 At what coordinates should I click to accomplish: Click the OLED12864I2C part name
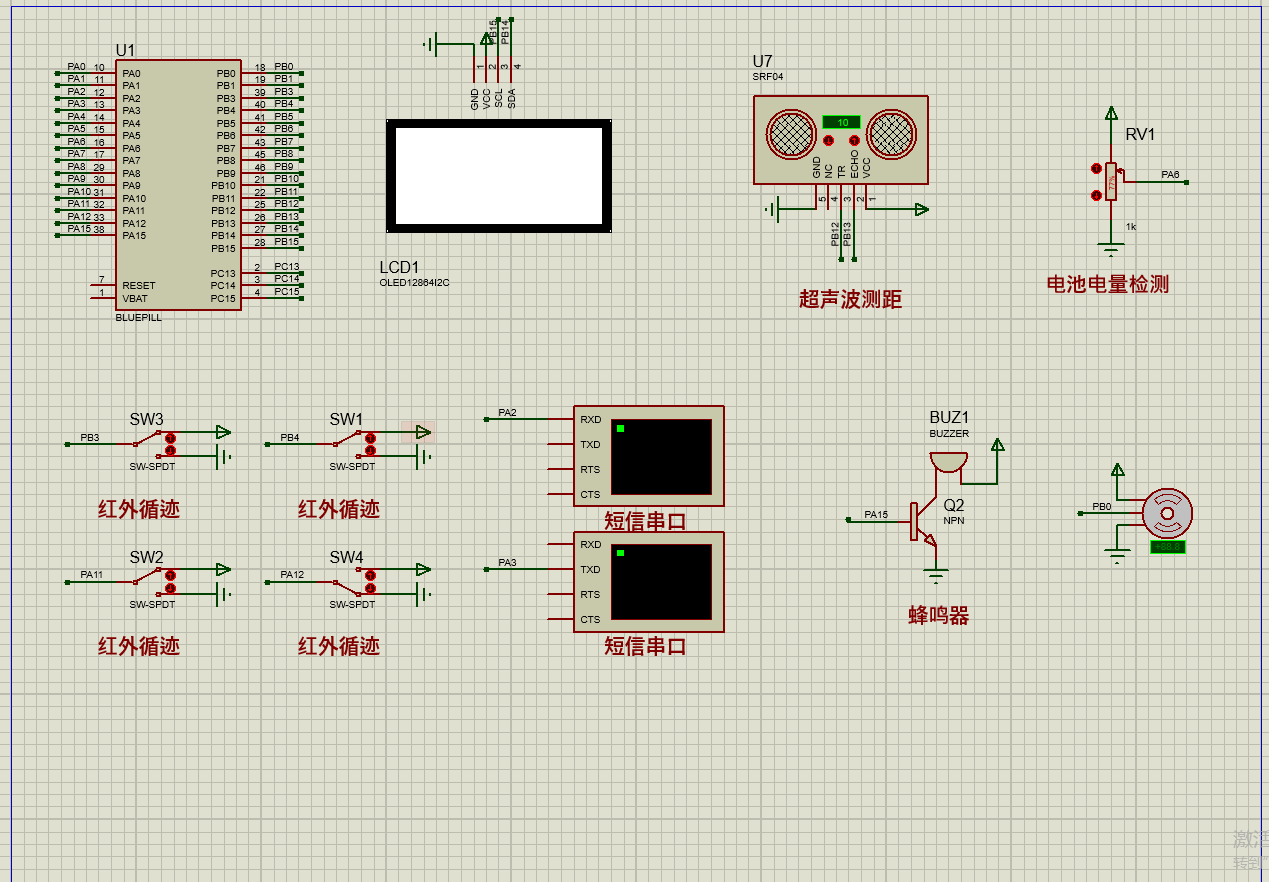(x=414, y=283)
